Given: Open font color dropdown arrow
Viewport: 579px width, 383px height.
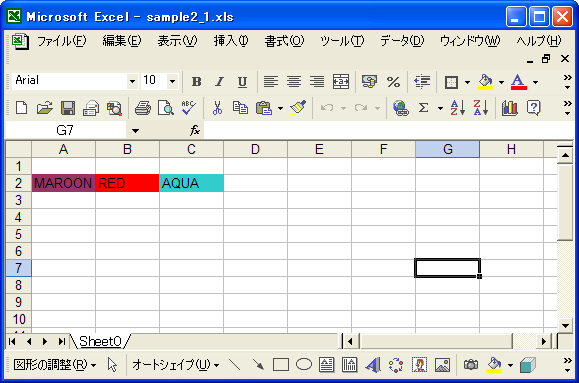Looking at the screenshot, I should point(535,82).
